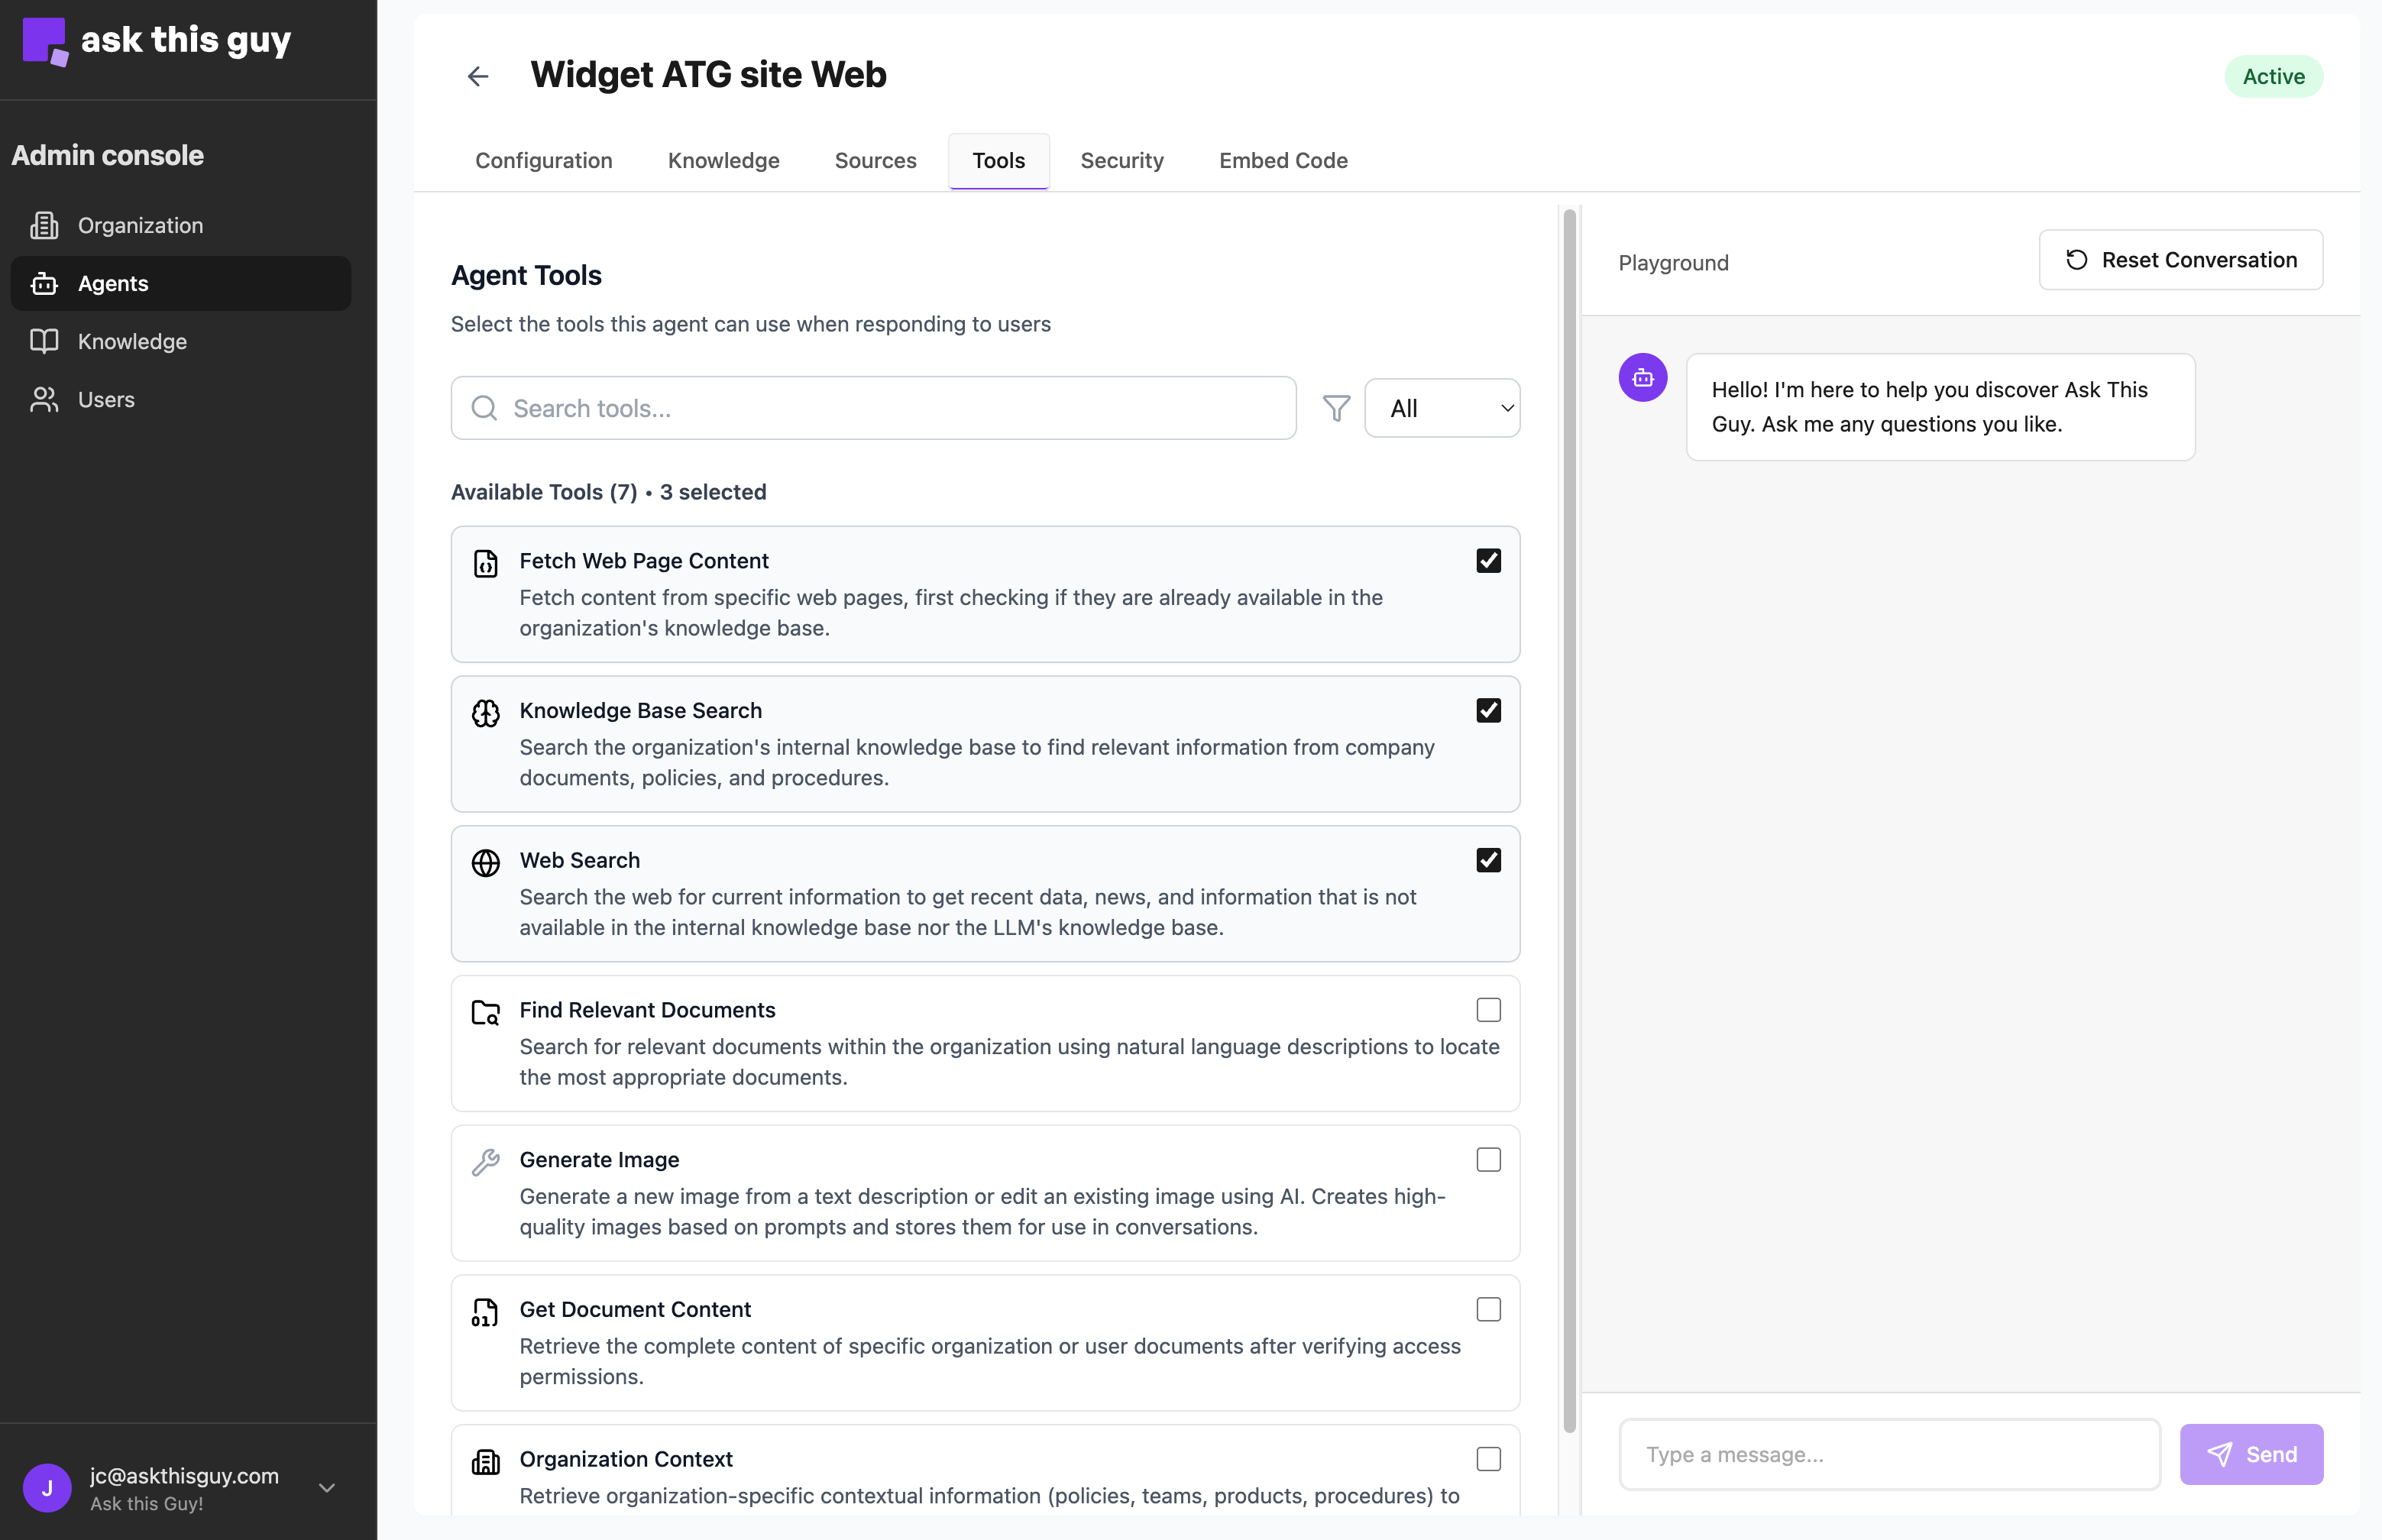This screenshot has height=1540, width=2382.
Task: Click the Knowledge Base Search brain icon
Action: click(486, 712)
